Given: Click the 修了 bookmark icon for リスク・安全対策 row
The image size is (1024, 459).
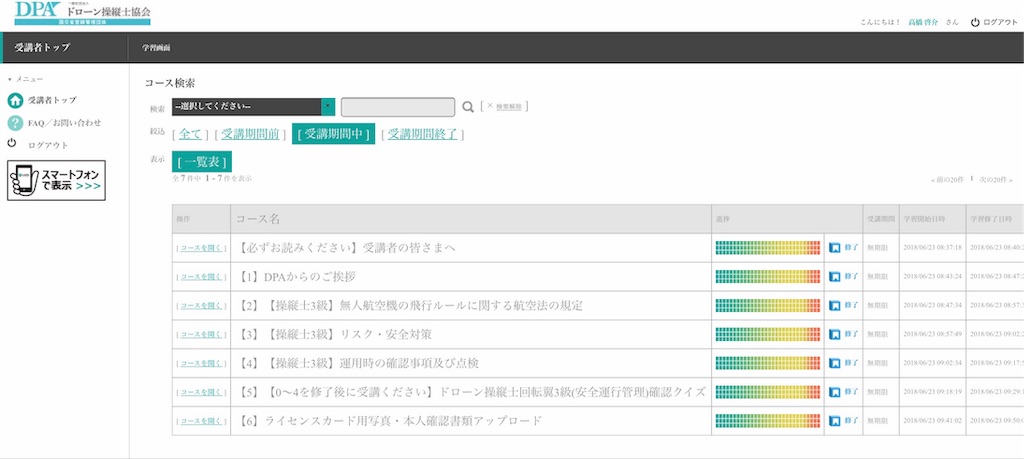Looking at the screenshot, I should point(834,334).
